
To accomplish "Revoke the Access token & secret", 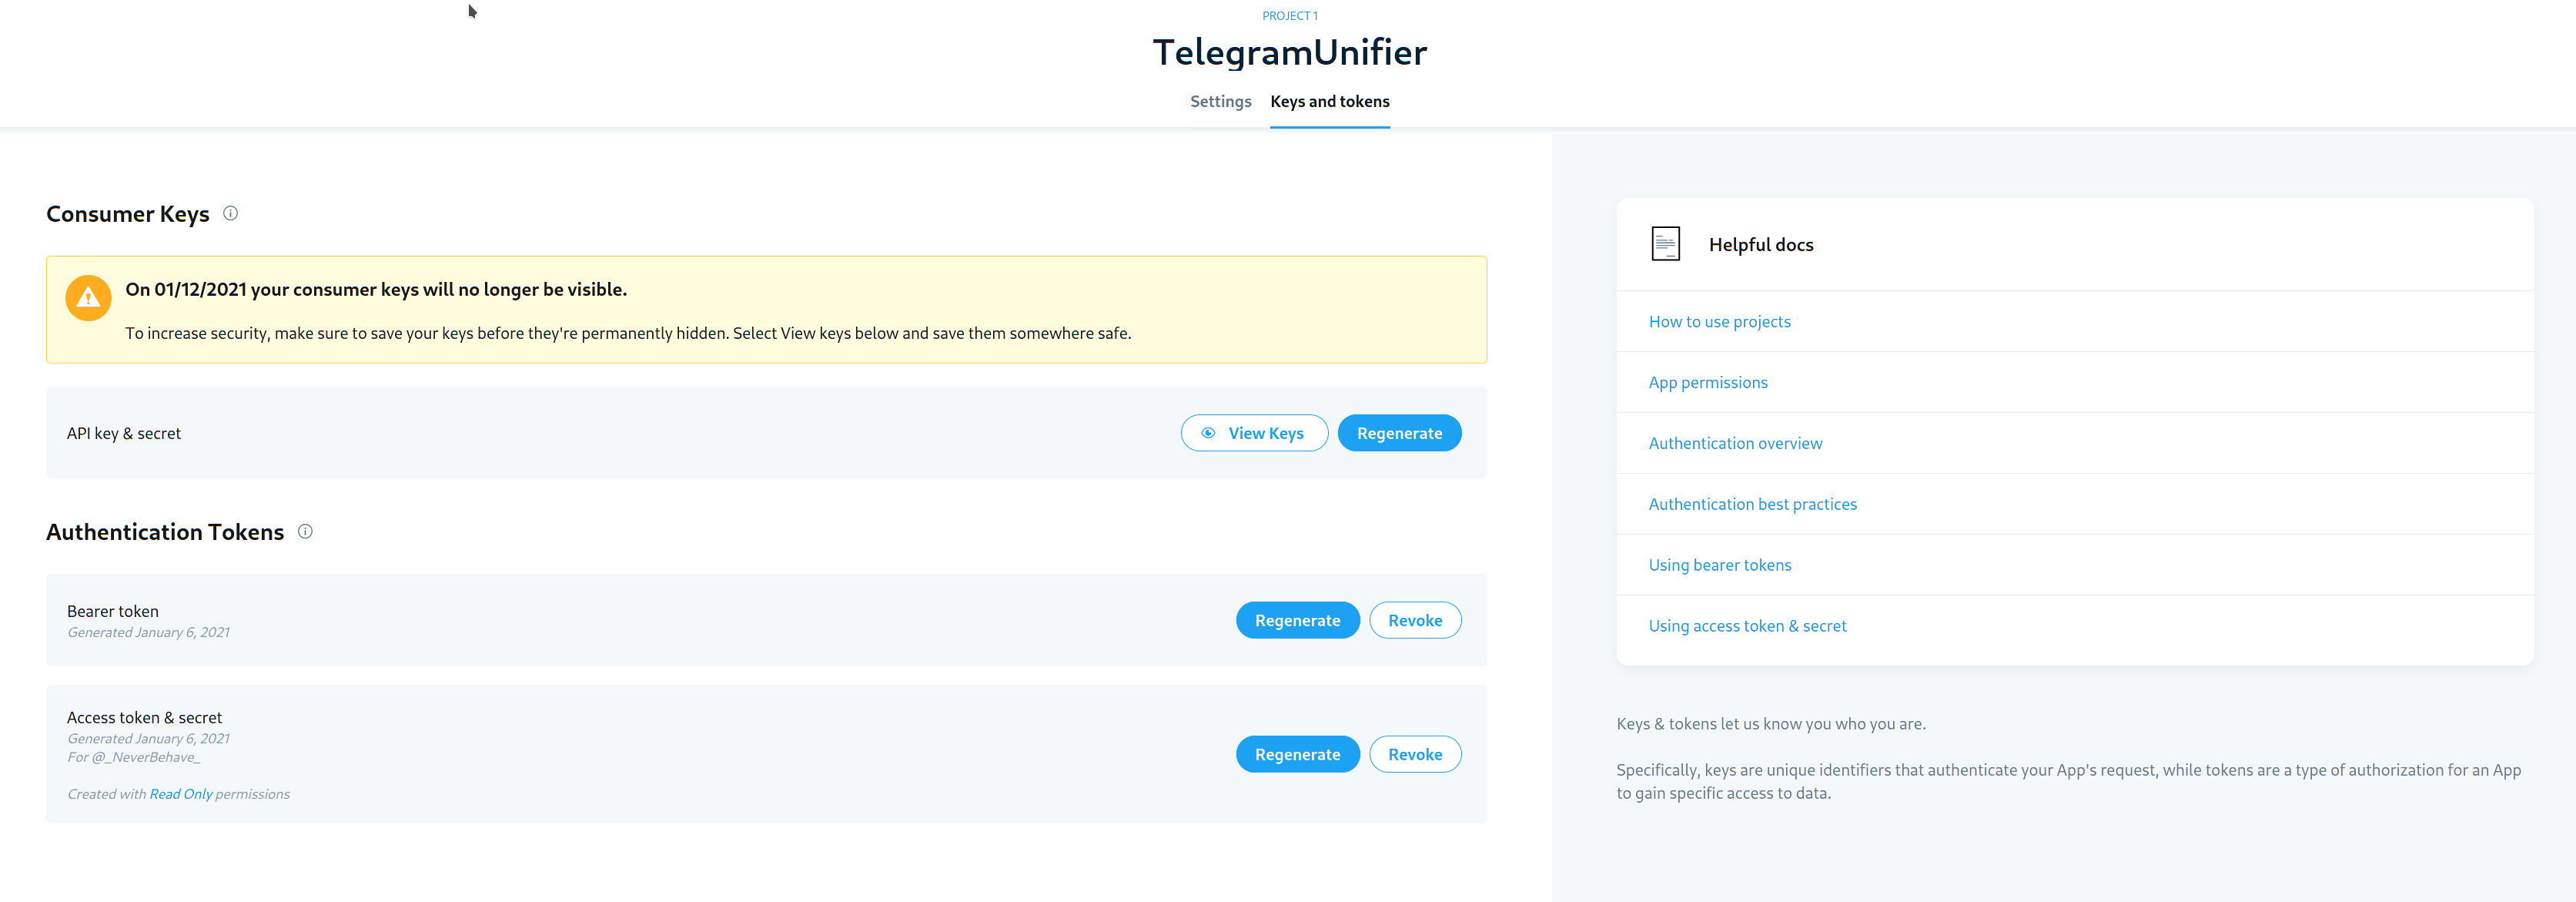I will coord(1414,754).
